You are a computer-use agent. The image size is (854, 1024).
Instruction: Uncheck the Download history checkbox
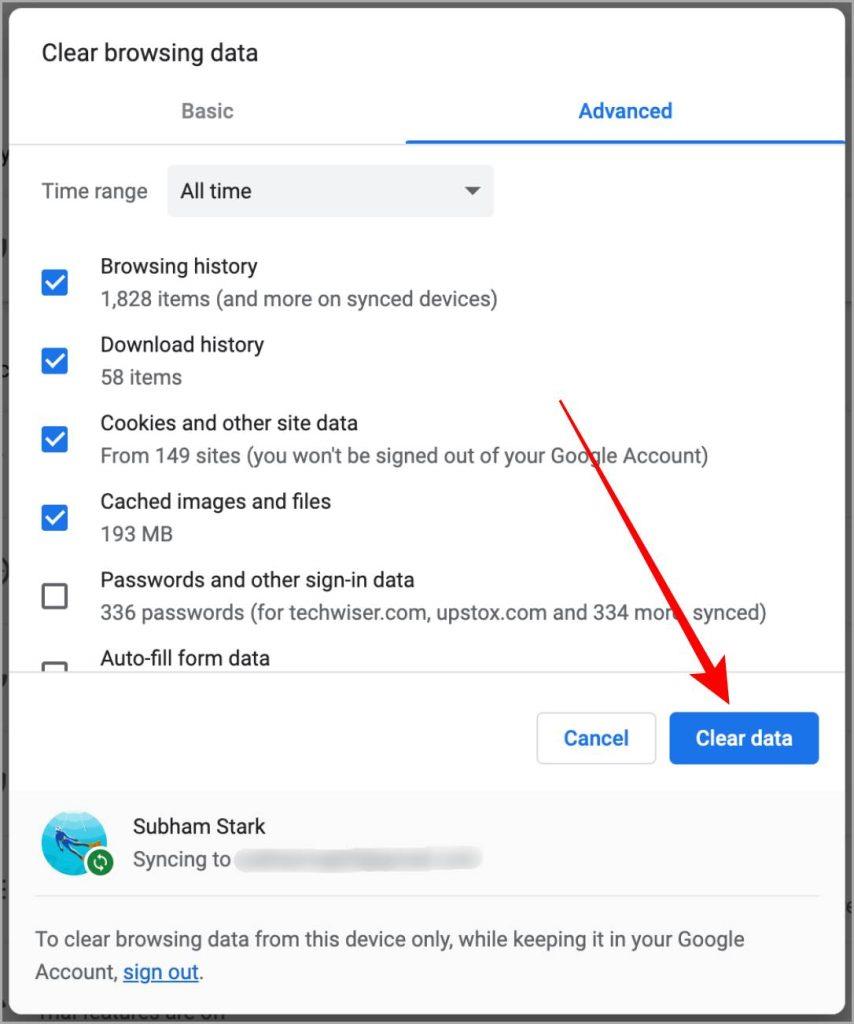click(54, 360)
